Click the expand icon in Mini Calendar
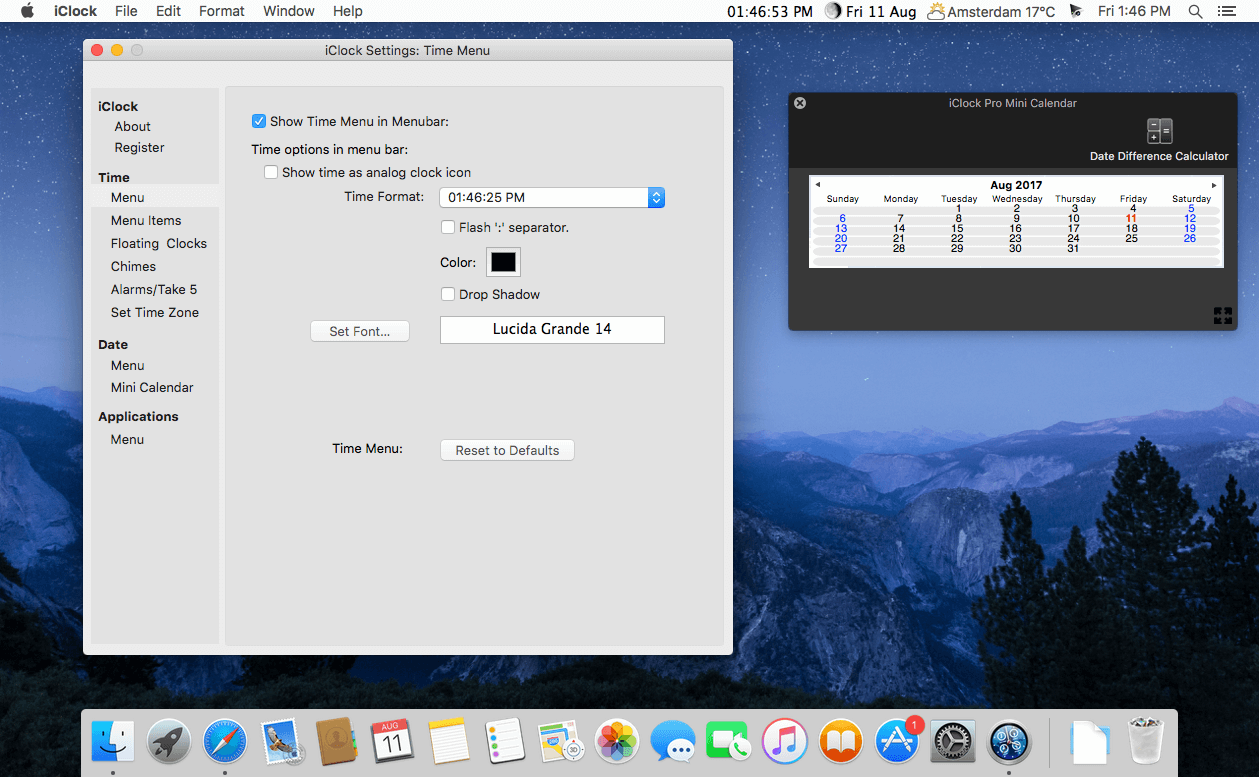1259x777 pixels. [x=1222, y=316]
